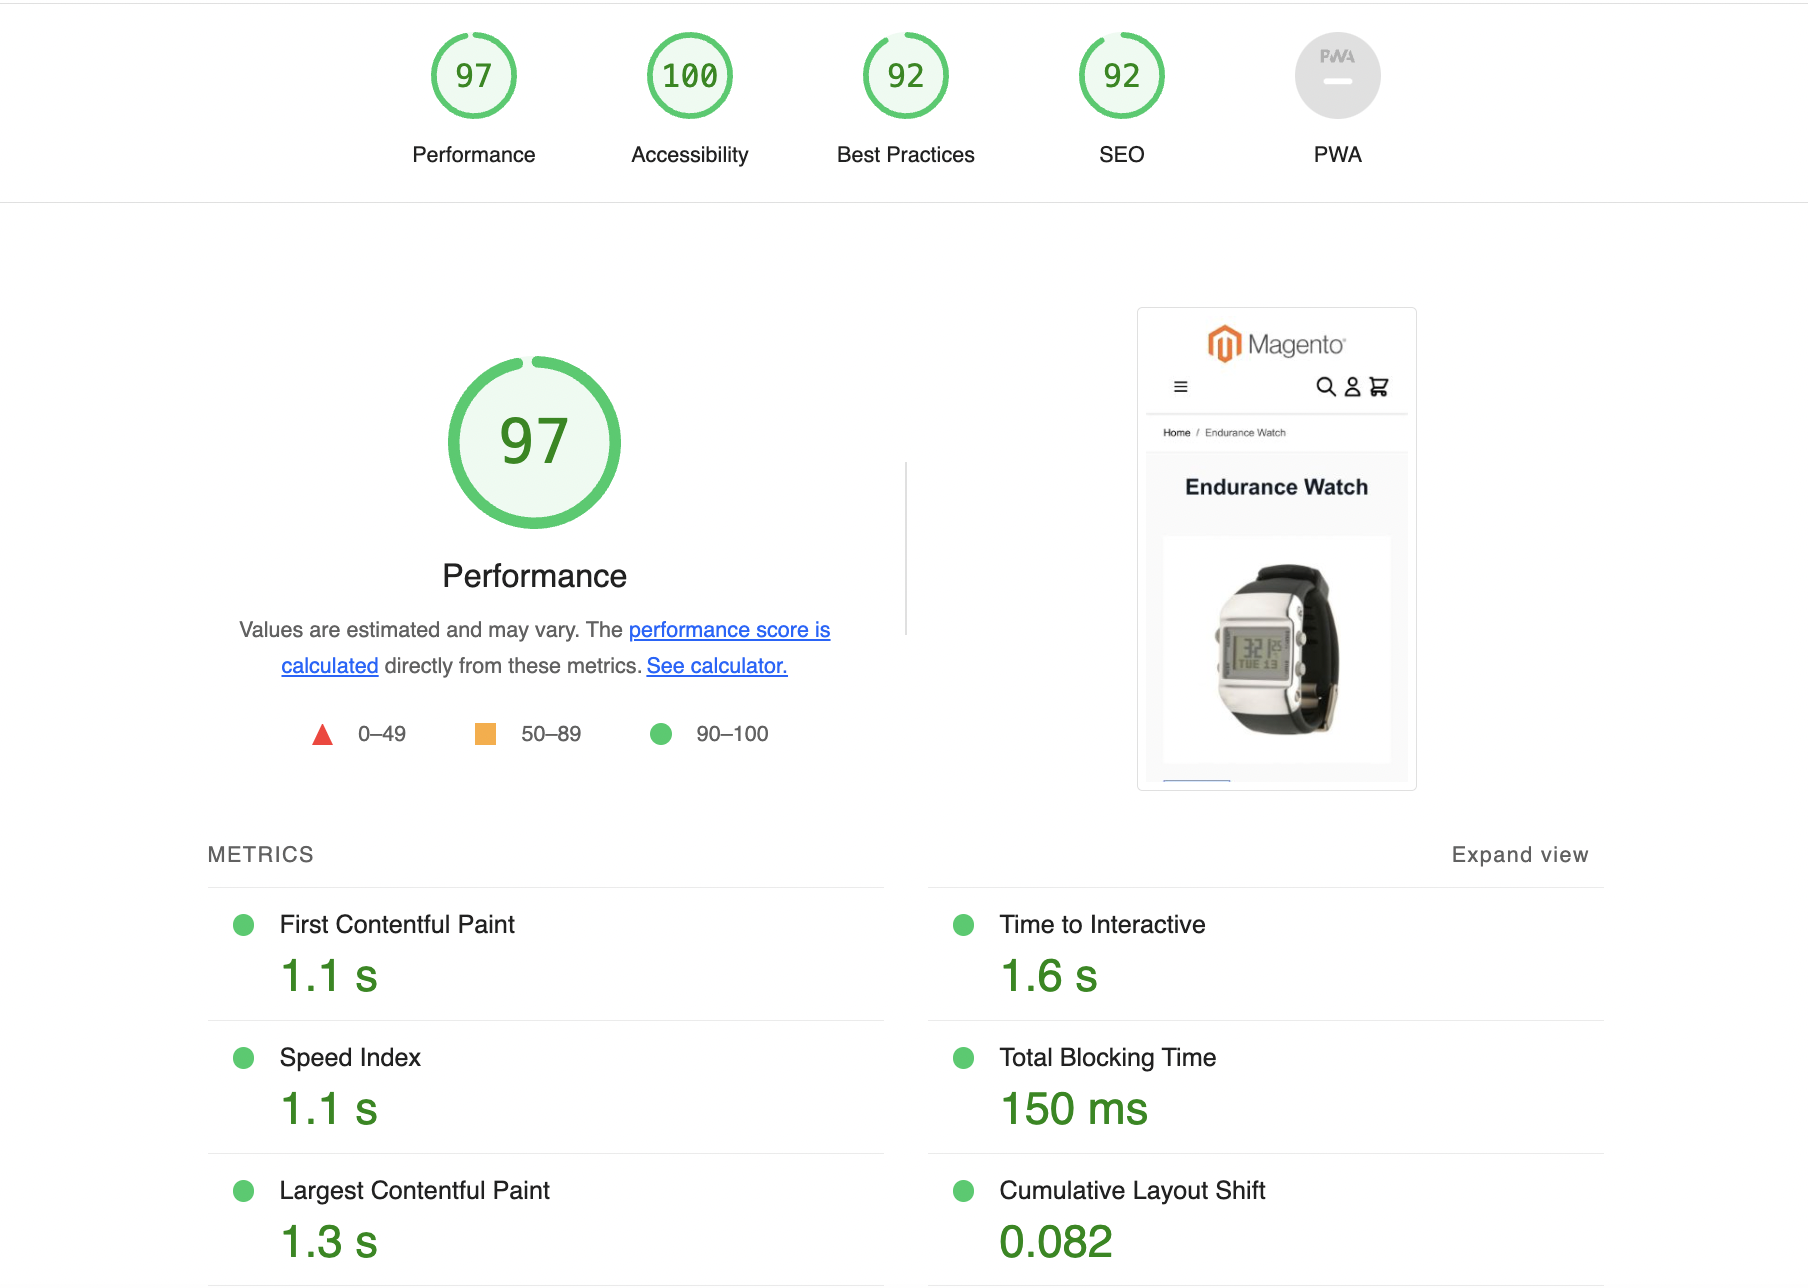The image size is (1808, 1288).
Task: Click the Accessibility category label
Action: (x=689, y=155)
